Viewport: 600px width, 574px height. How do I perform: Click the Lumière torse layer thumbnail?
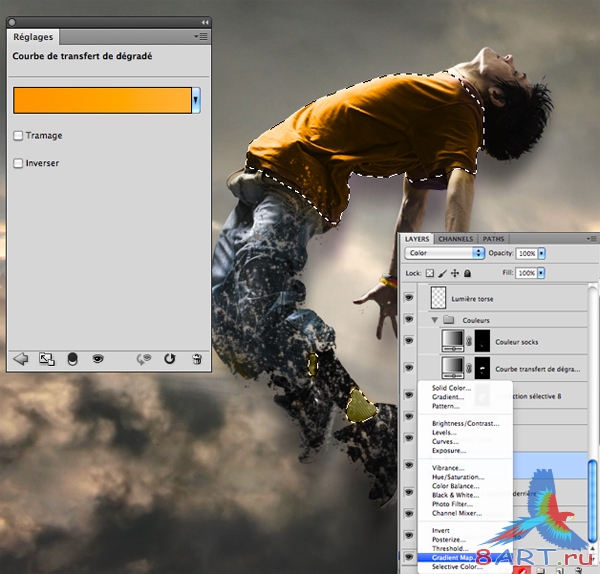coord(439,298)
